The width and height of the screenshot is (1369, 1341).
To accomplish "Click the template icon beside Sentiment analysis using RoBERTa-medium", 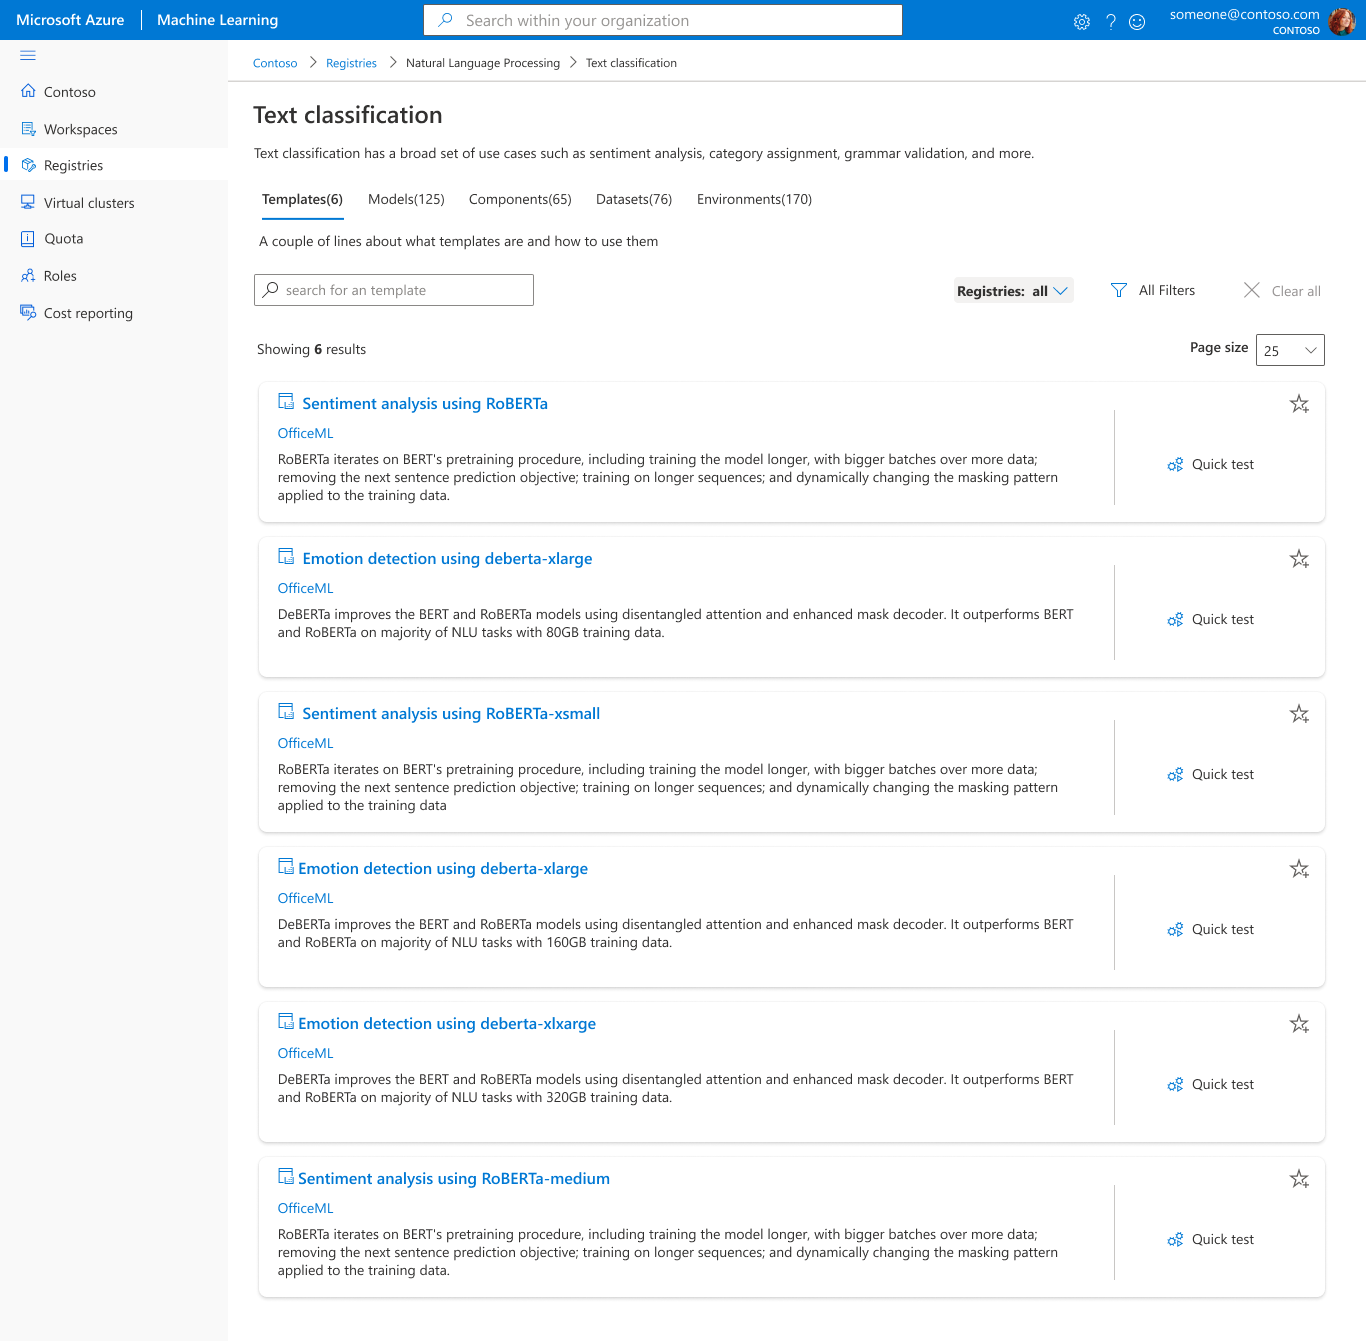I will tap(286, 1177).
